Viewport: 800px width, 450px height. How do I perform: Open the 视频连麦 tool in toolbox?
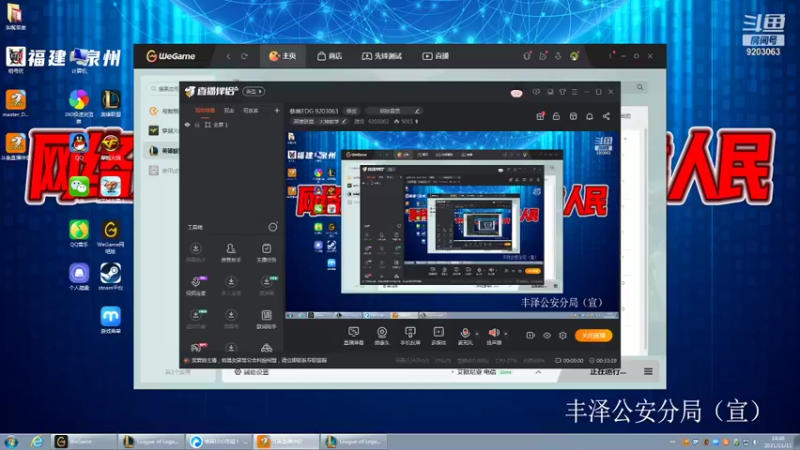196,286
